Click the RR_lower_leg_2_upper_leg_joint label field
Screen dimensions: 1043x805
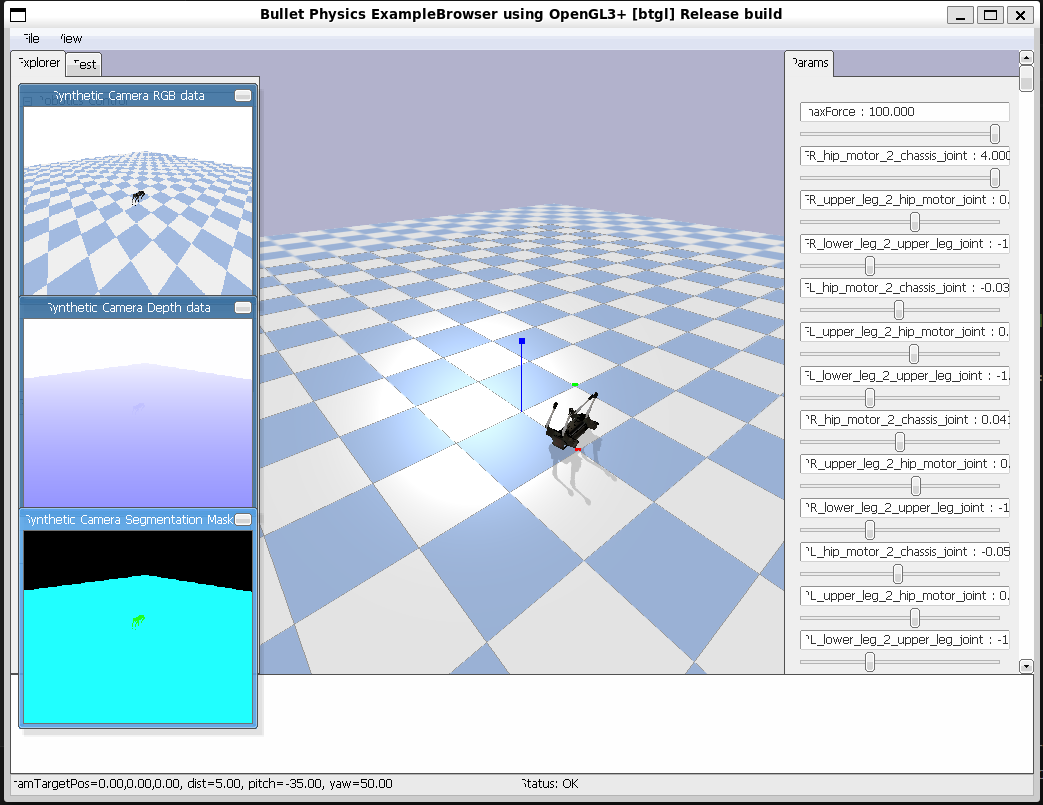905,508
